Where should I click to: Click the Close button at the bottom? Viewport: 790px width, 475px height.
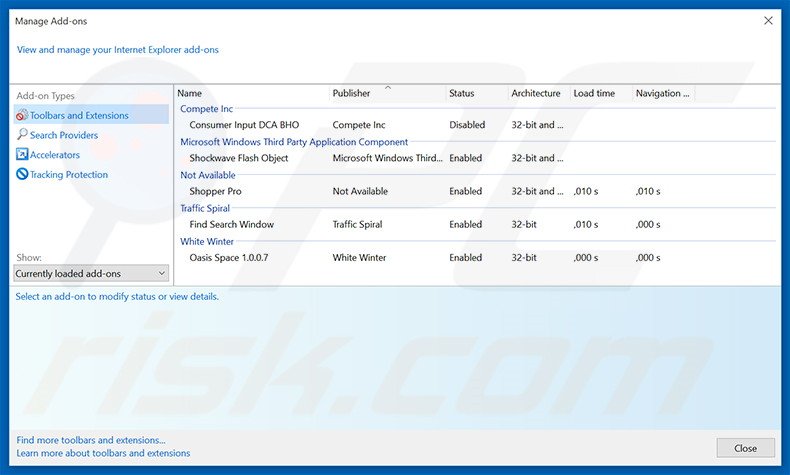point(745,448)
